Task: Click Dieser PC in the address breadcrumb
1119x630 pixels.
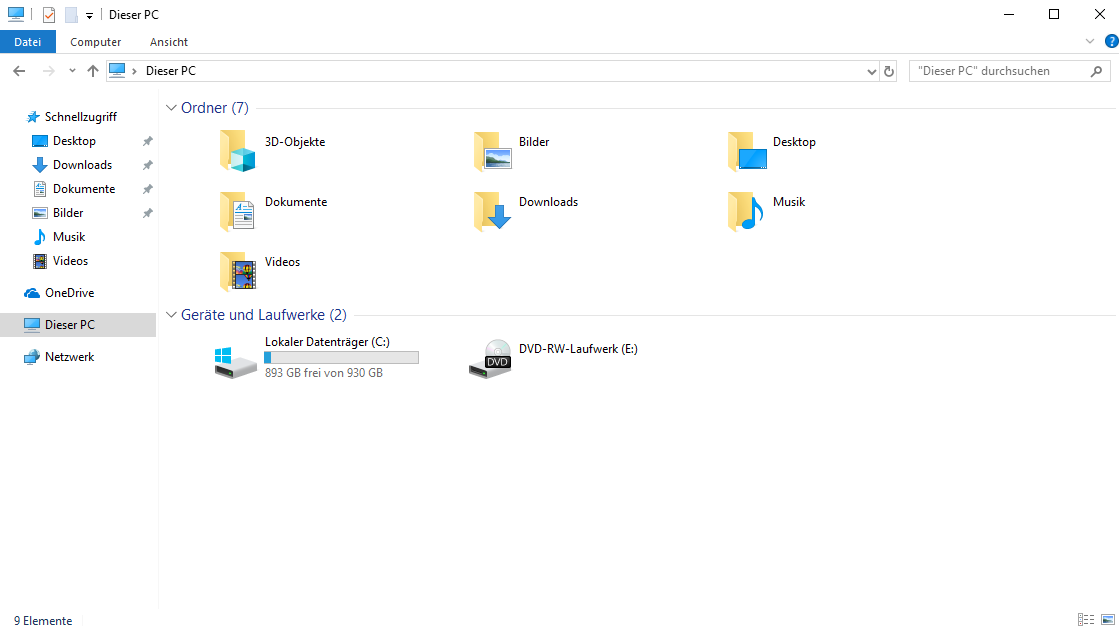Action: 171,71
